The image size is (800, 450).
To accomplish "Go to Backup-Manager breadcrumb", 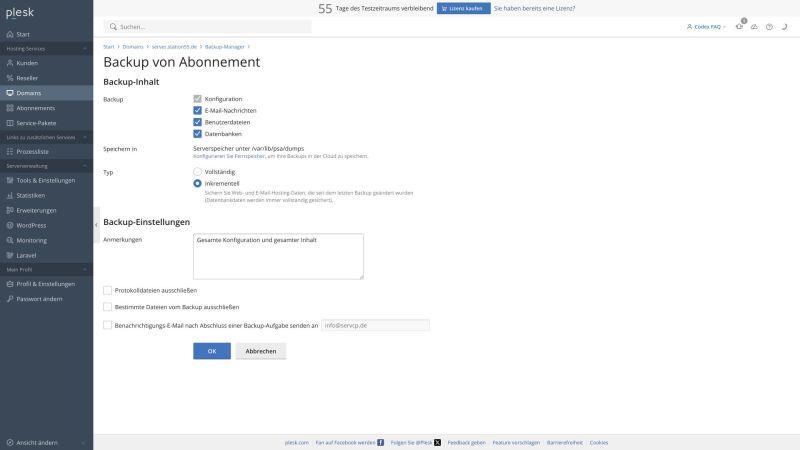I will pyautogui.click(x=224, y=46).
